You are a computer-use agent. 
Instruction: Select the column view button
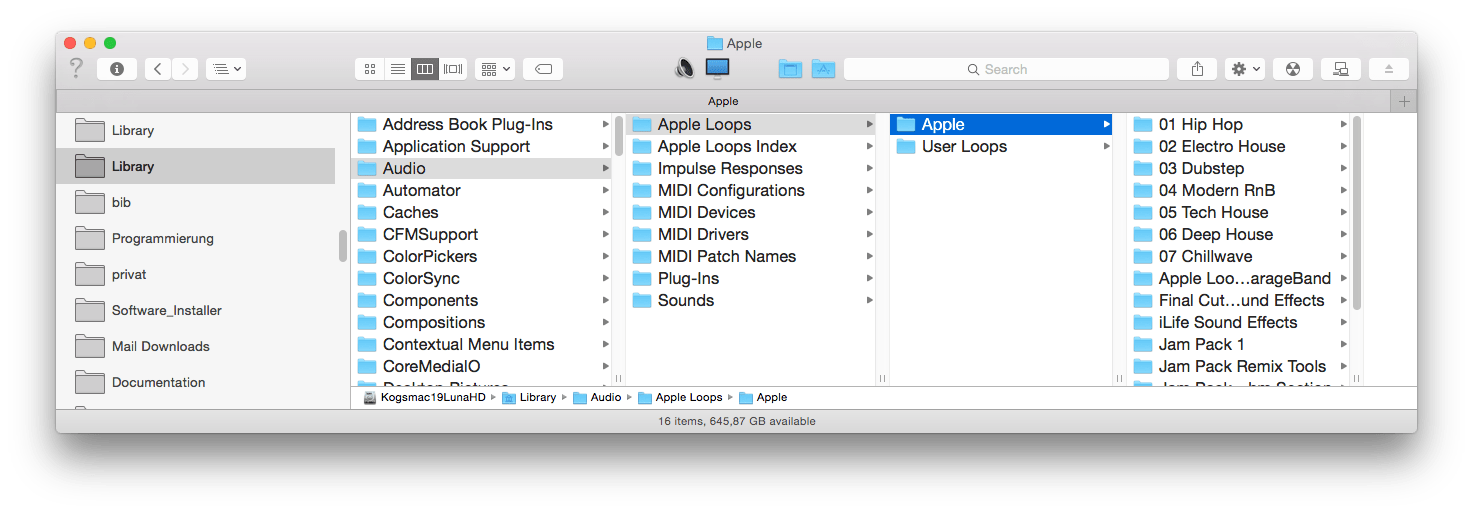point(425,69)
